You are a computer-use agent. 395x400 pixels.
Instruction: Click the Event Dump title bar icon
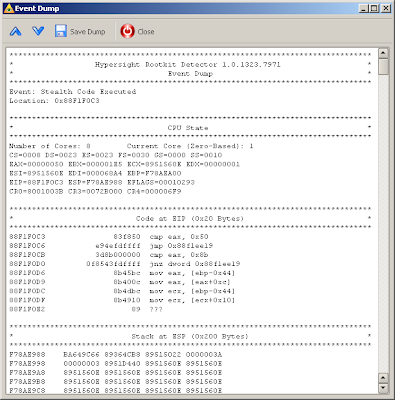[9, 9]
